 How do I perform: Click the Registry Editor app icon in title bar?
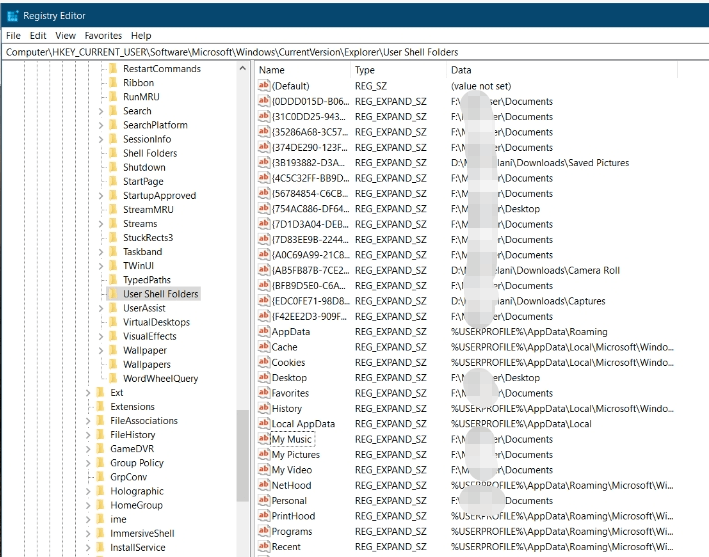tap(12, 16)
